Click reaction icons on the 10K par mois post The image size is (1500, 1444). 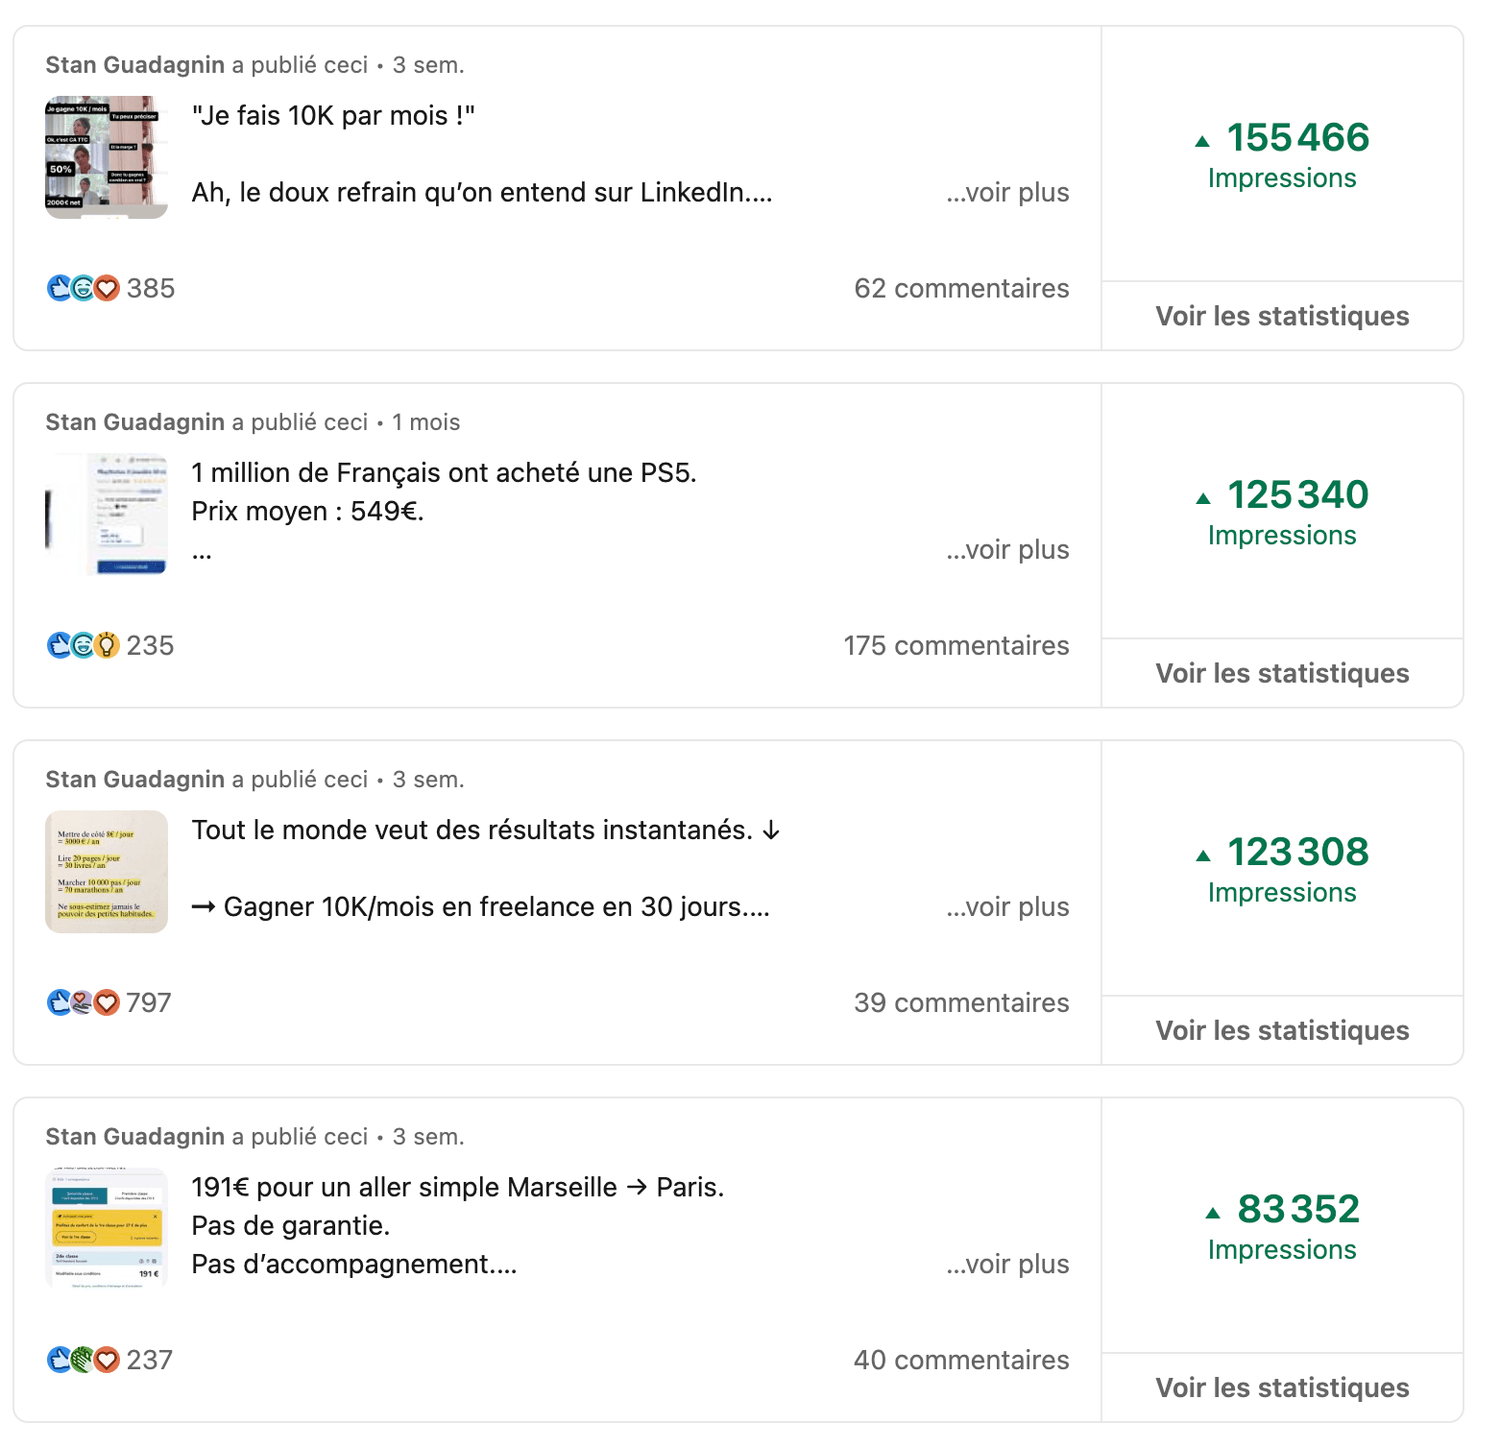83,289
